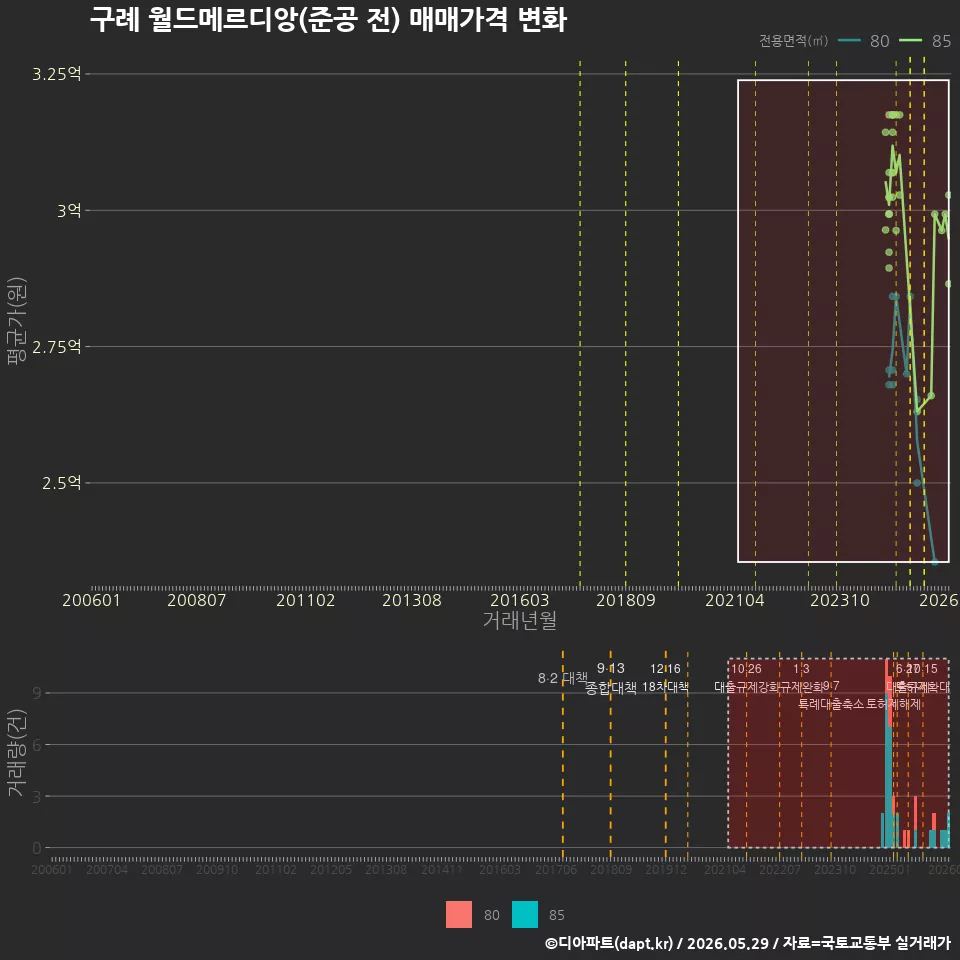This screenshot has width=960, height=960.
Task: Click the 6 label on volume y-axis
Action: click(x=37, y=744)
